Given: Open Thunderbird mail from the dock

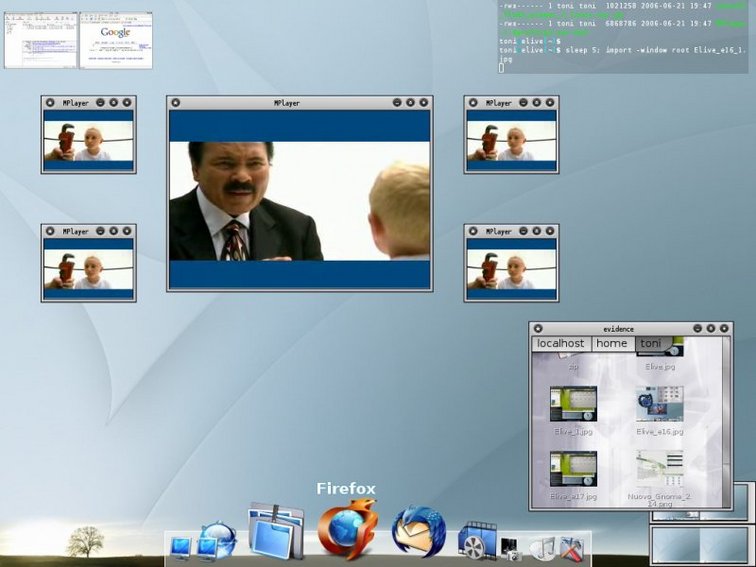Looking at the screenshot, I should (x=419, y=531).
